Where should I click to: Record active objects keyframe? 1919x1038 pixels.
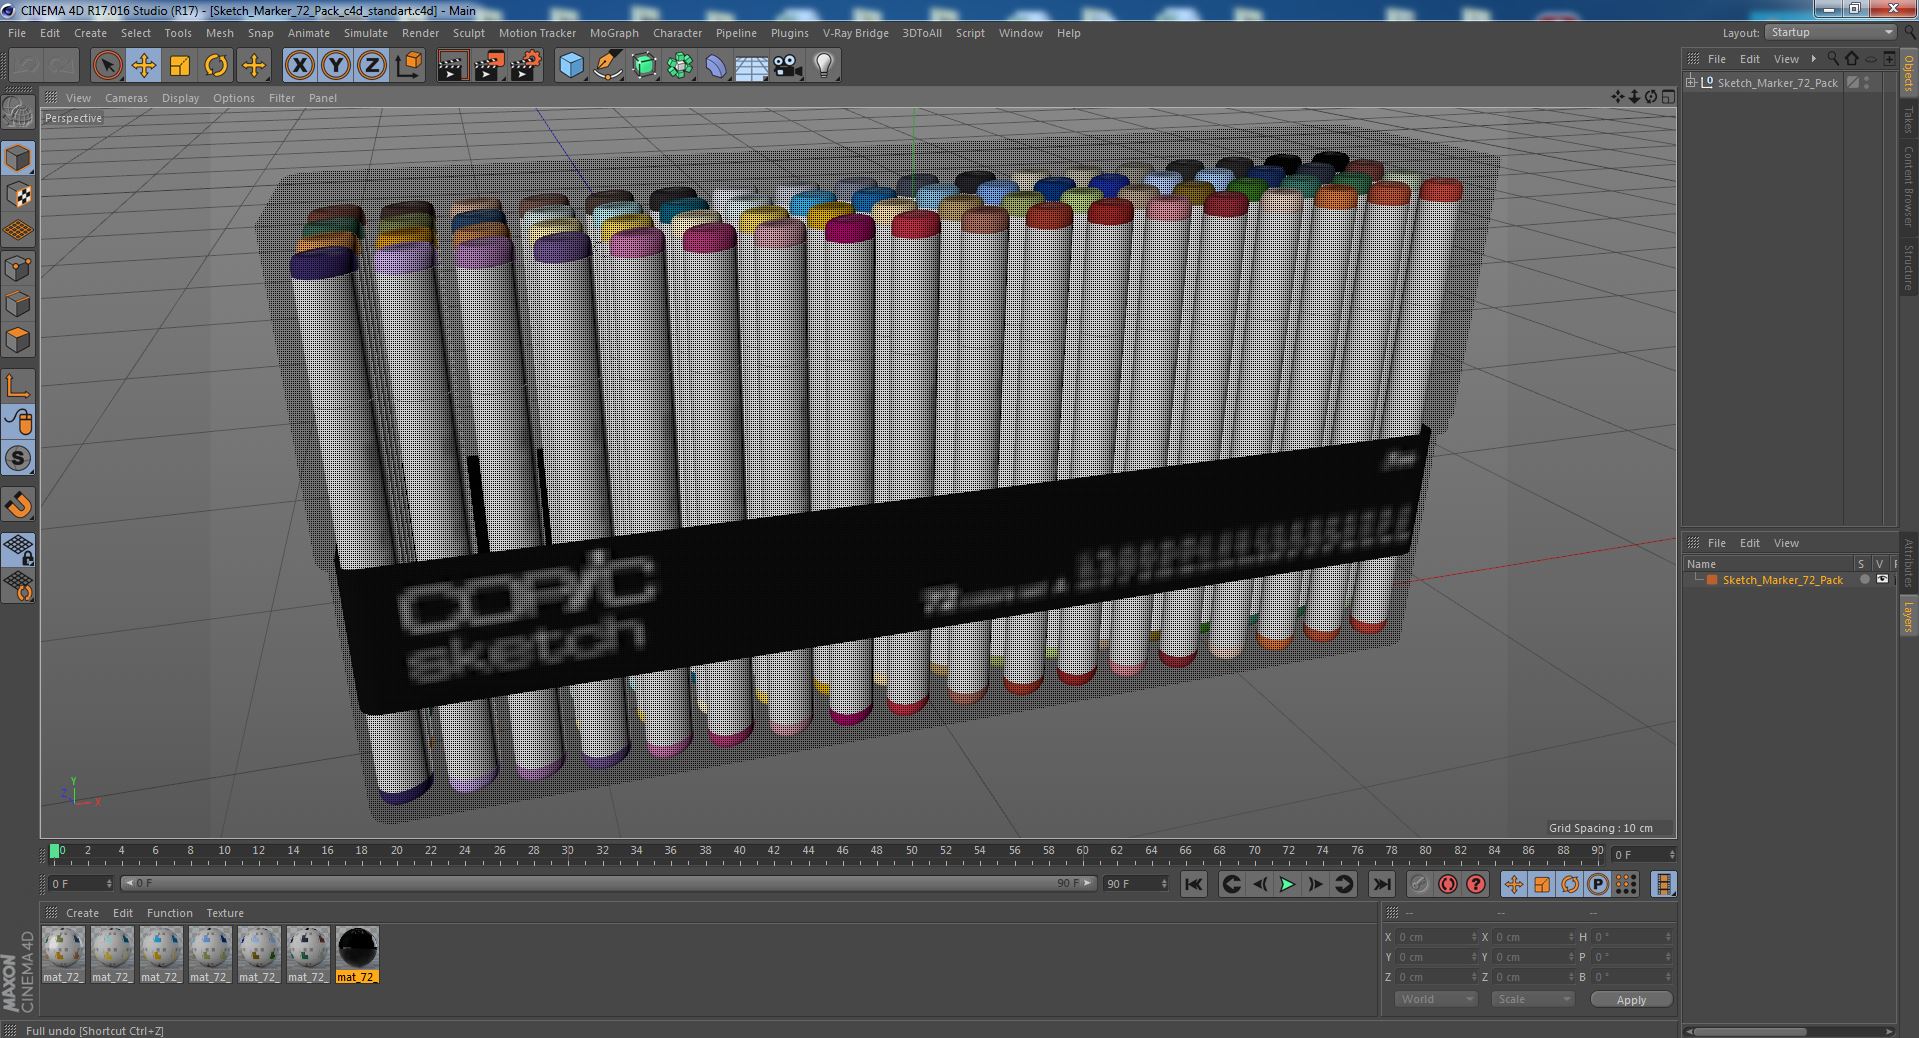click(1419, 884)
